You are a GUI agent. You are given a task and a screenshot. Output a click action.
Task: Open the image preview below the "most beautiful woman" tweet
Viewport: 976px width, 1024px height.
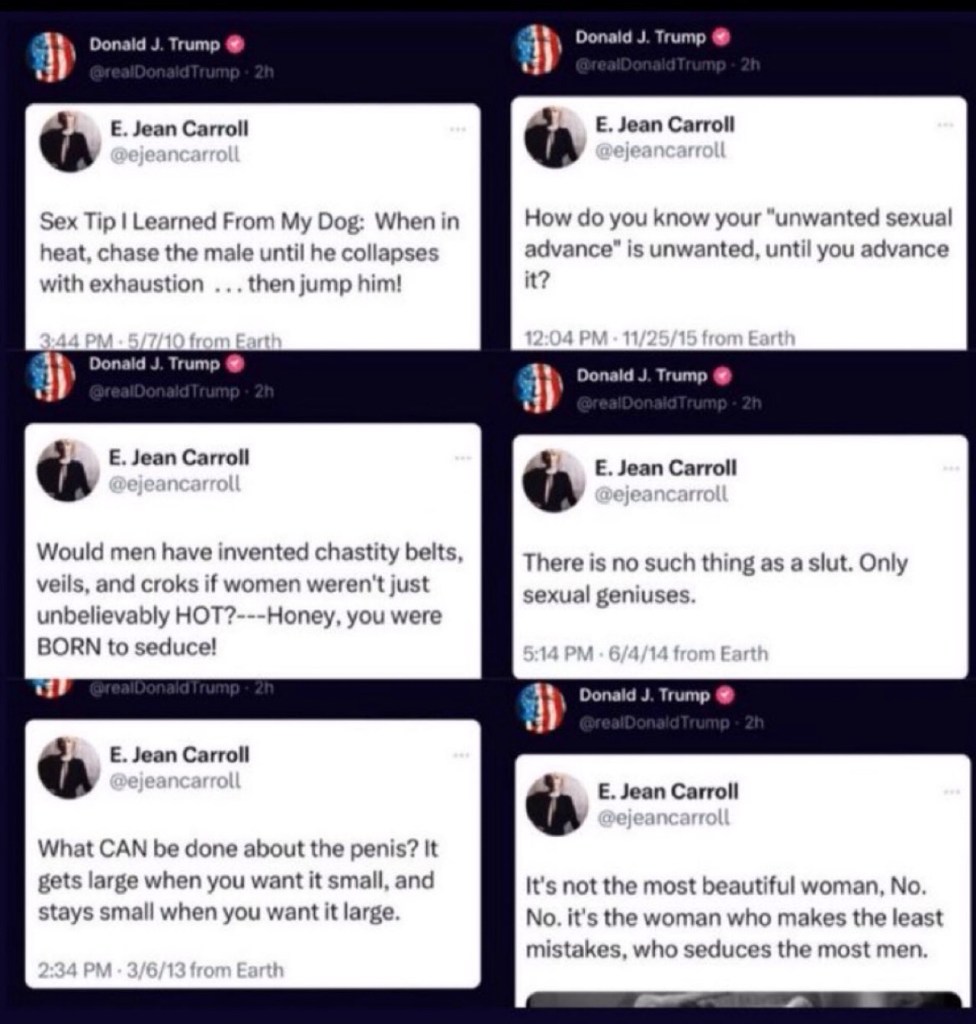[742, 999]
